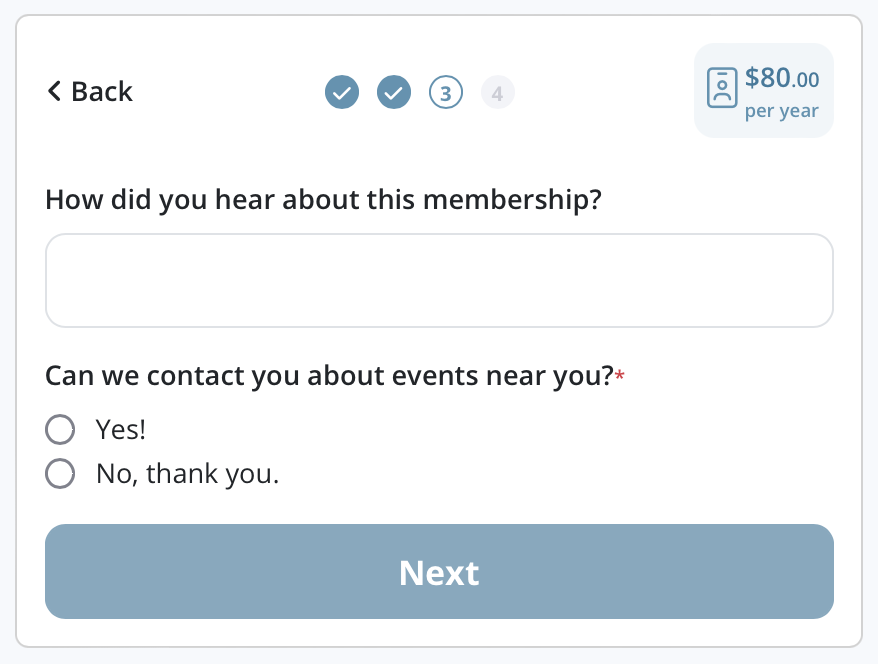Click the second completed step checkmark icon
The height and width of the screenshot is (664, 878).
(x=393, y=91)
